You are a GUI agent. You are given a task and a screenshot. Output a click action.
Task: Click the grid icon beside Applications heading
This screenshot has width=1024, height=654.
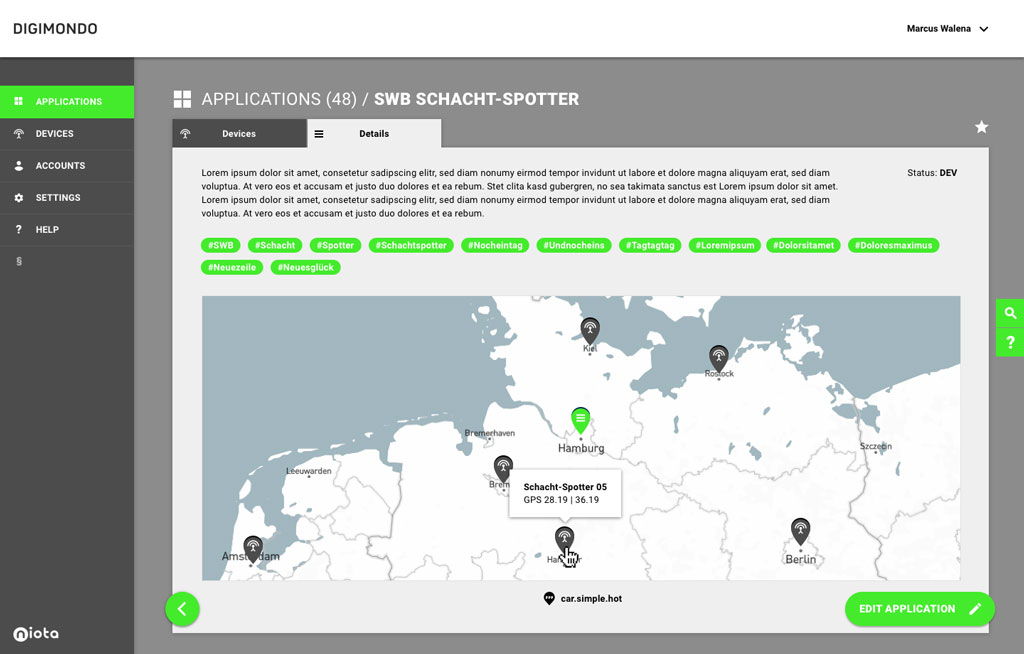click(x=182, y=99)
